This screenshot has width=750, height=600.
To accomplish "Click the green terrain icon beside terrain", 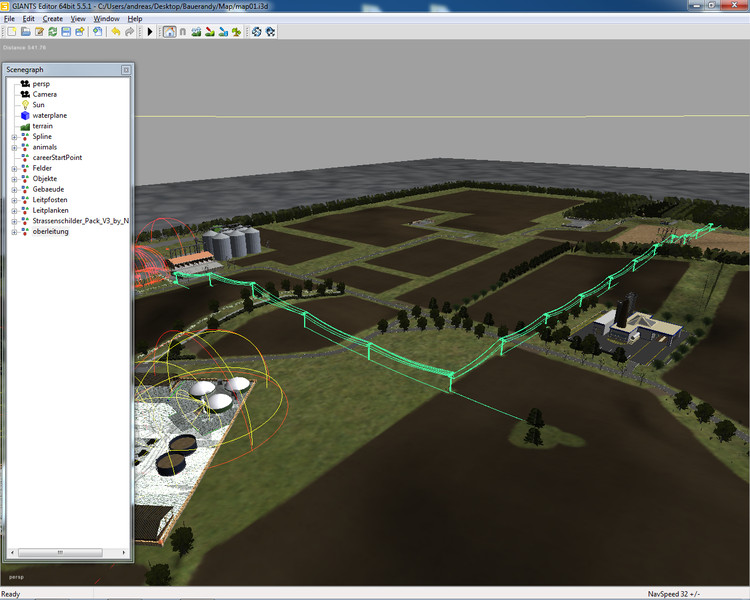I will click(25, 126).
